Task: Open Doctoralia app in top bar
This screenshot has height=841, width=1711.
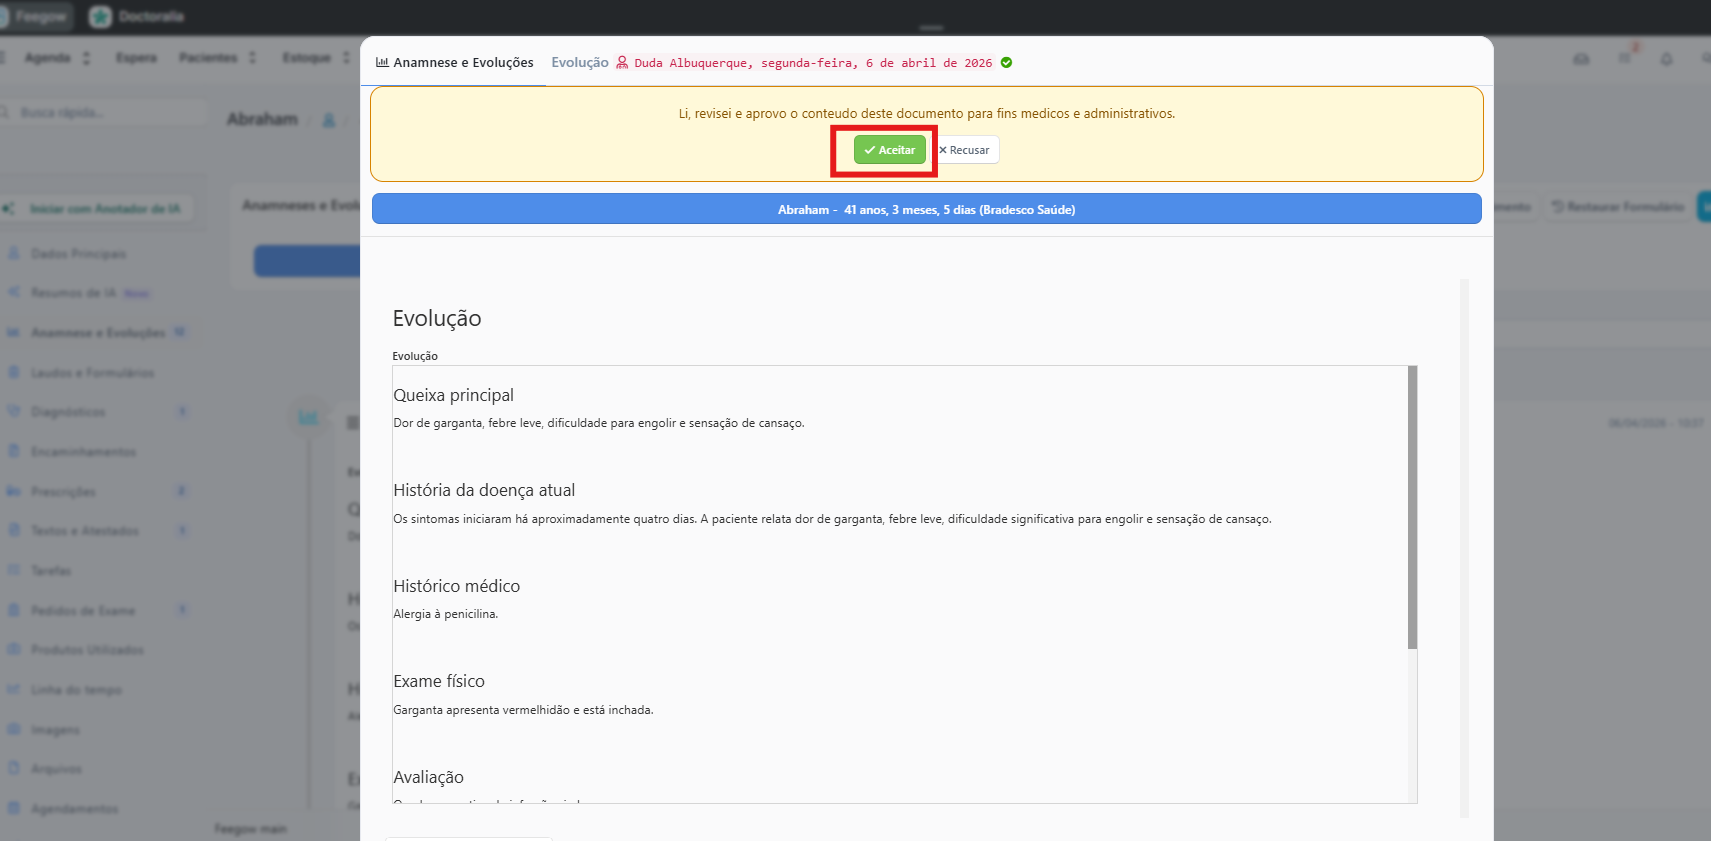Action: tap(137, 16)
